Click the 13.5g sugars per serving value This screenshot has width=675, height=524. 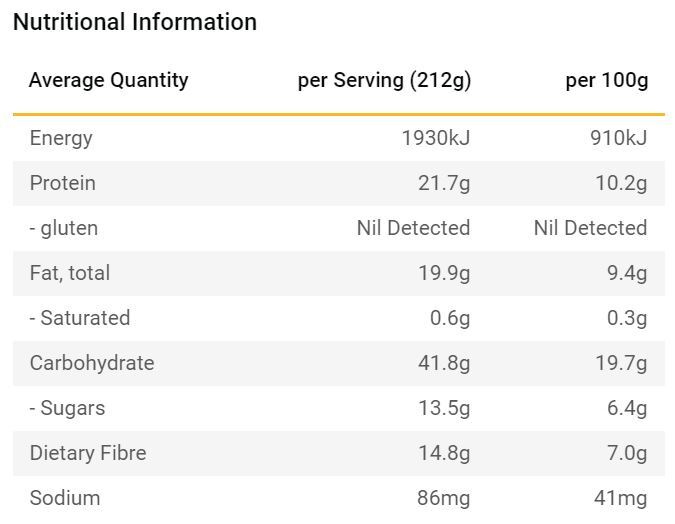[444, 408]
